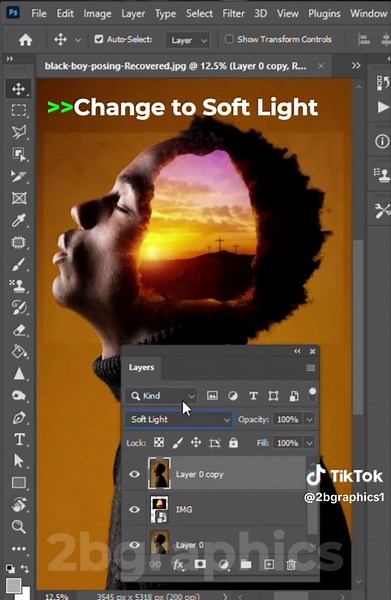Select the Rectangular Marquee tool
391x600 pixels.
[18, 111]
